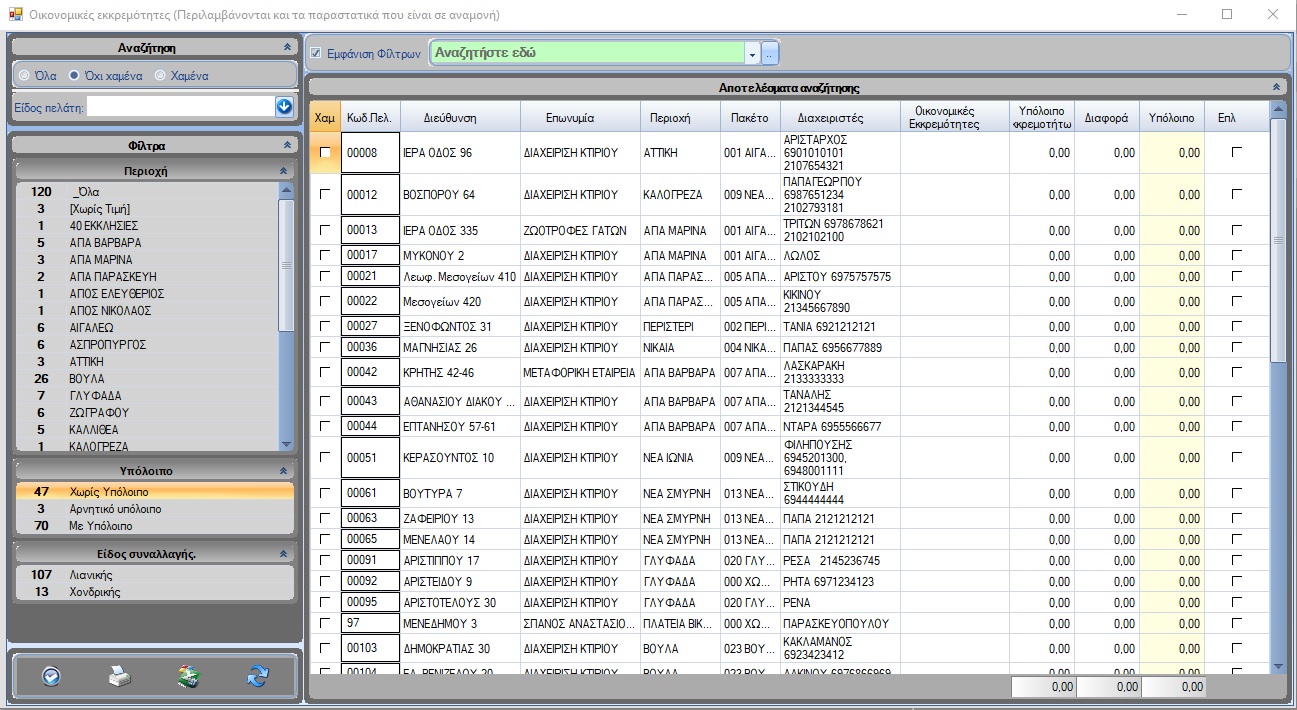The height and width of the screenshot is (710, 1297).
Task: Collapse the Υπόλοιπο filter section
Action: pyautogui.click(x=284, y=471)
